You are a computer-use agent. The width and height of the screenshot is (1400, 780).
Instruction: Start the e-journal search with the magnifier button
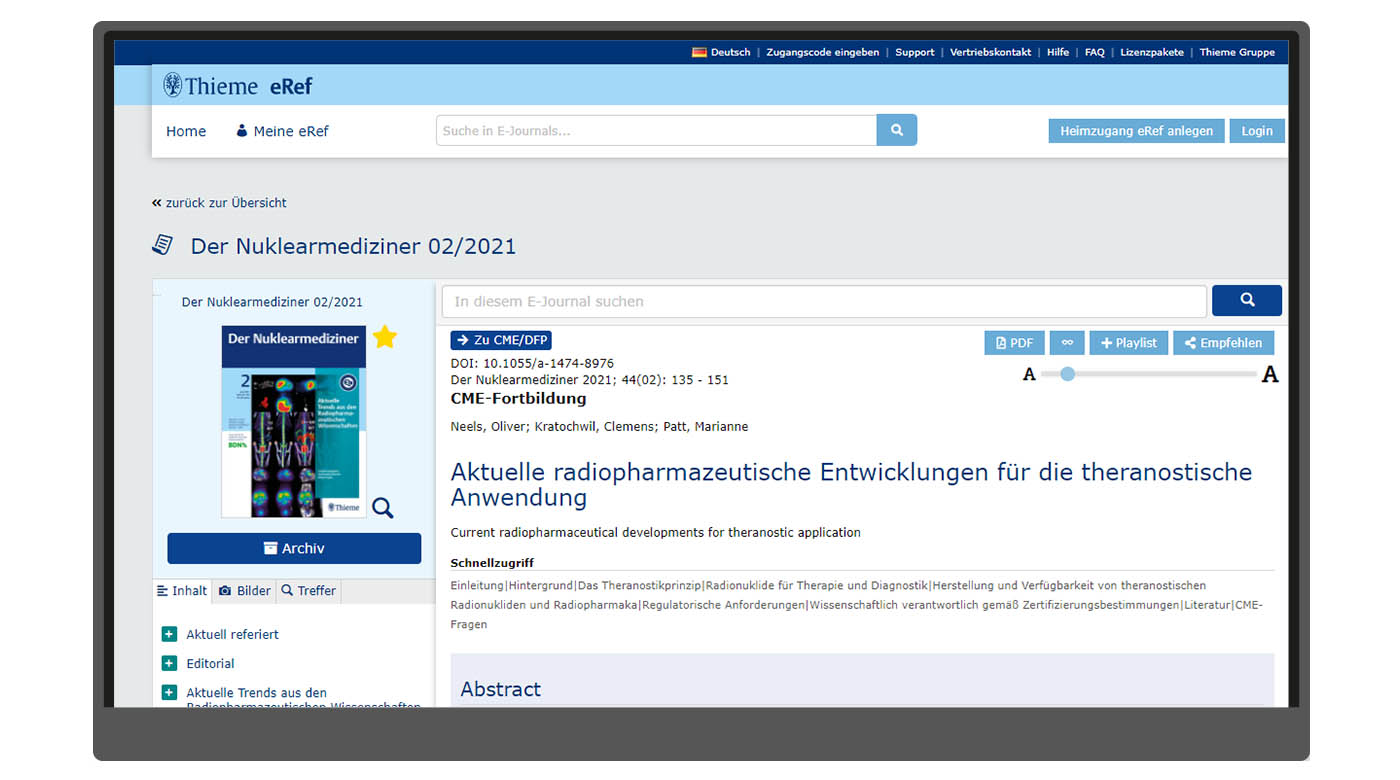(1246, 300)
